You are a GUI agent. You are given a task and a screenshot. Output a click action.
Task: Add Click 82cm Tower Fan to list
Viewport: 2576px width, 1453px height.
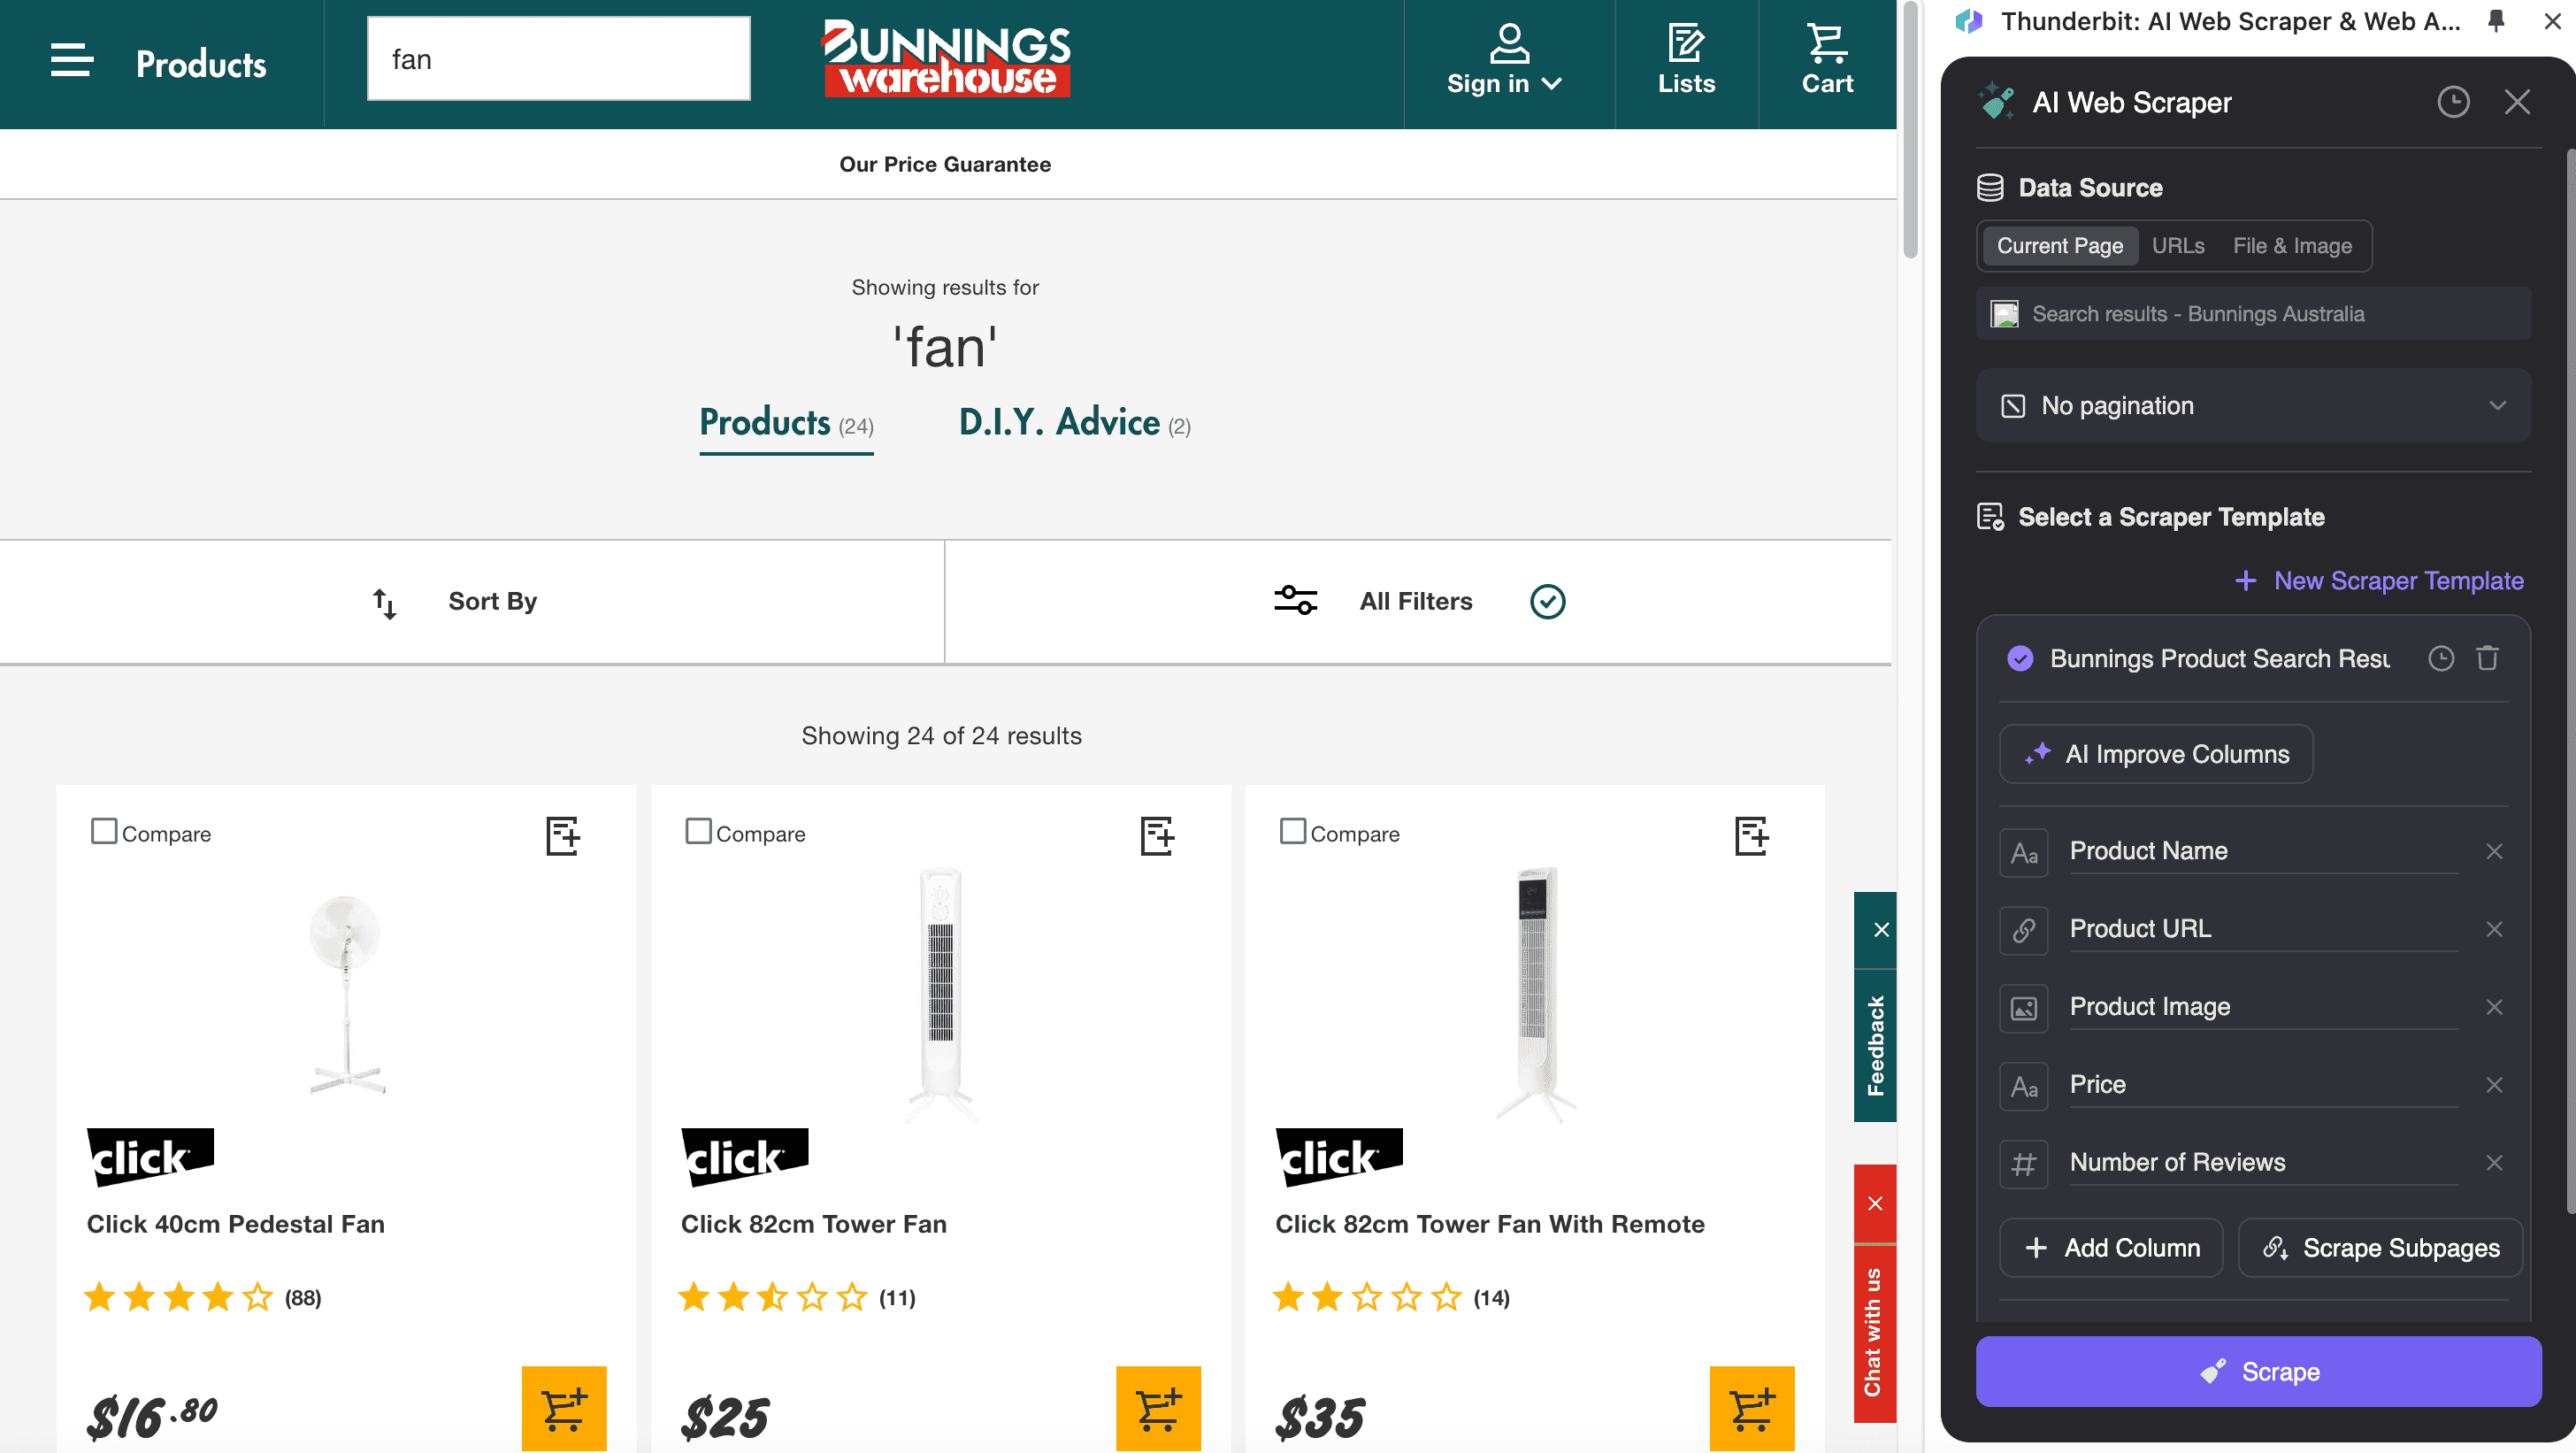click(1156, 835)
